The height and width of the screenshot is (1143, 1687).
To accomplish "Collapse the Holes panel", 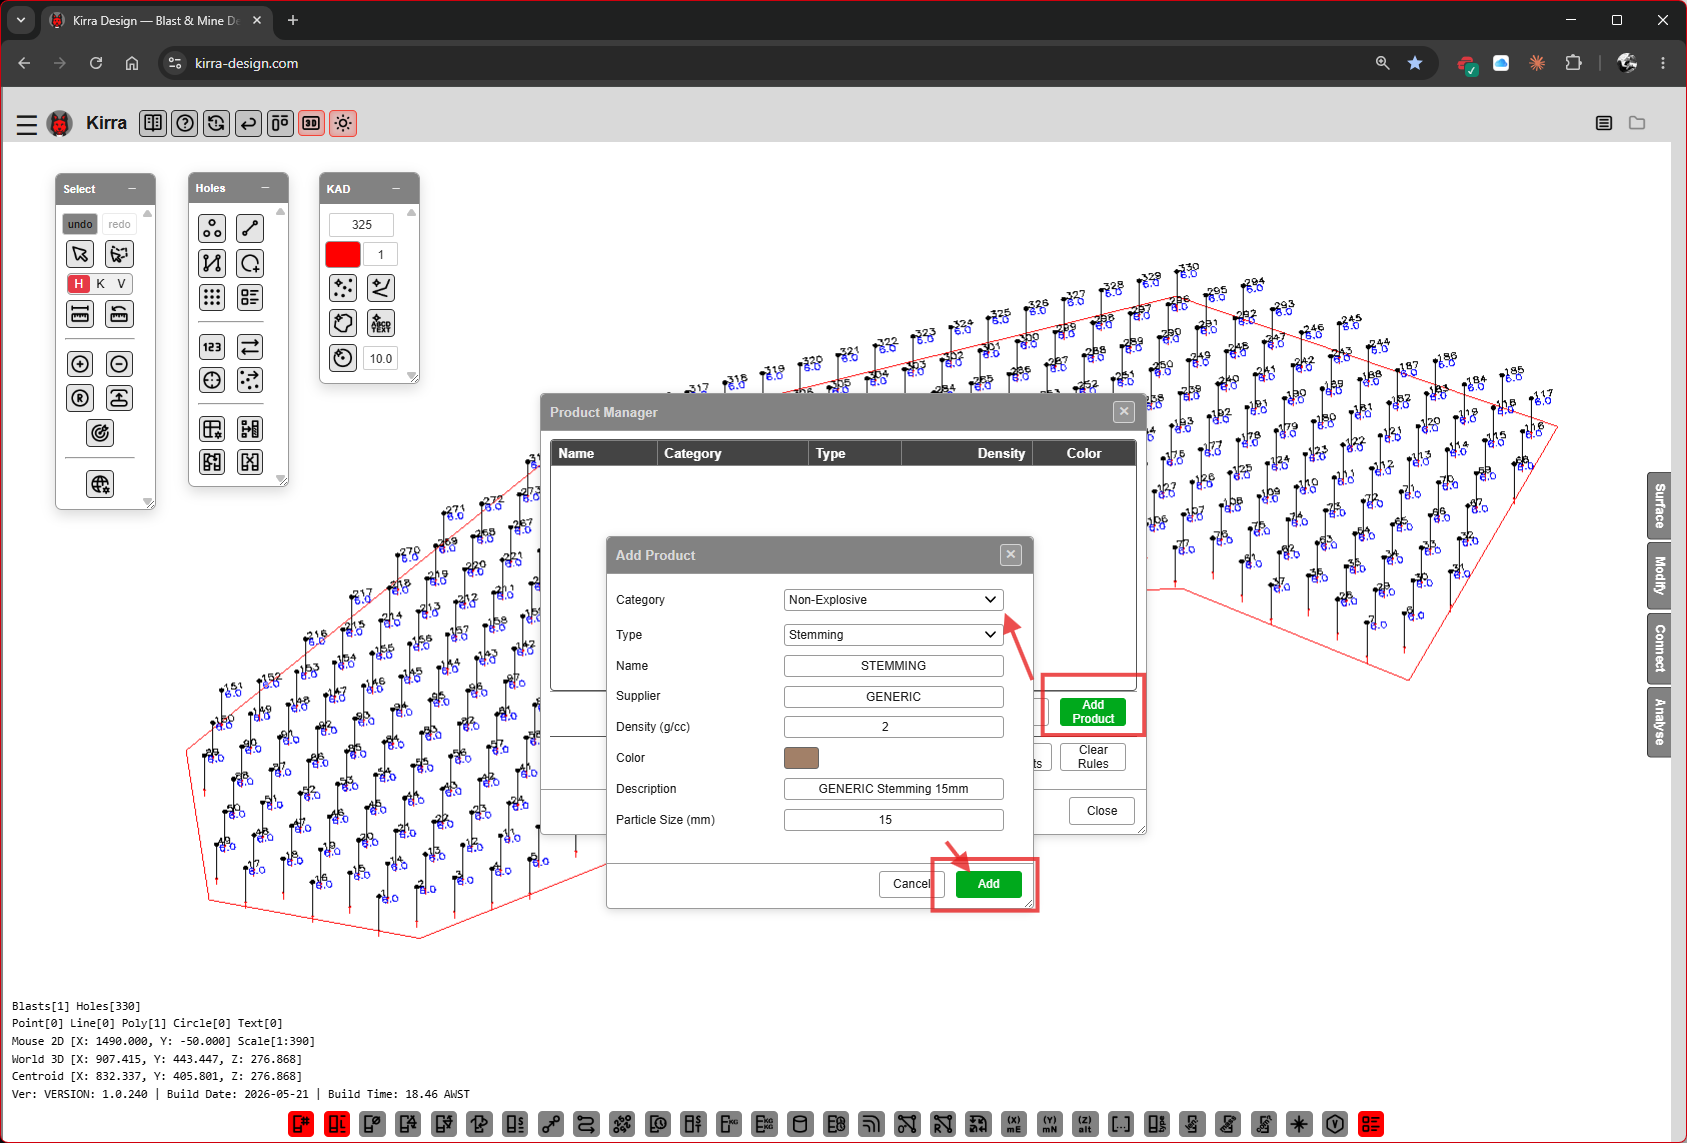I will (x=265, y=188).
